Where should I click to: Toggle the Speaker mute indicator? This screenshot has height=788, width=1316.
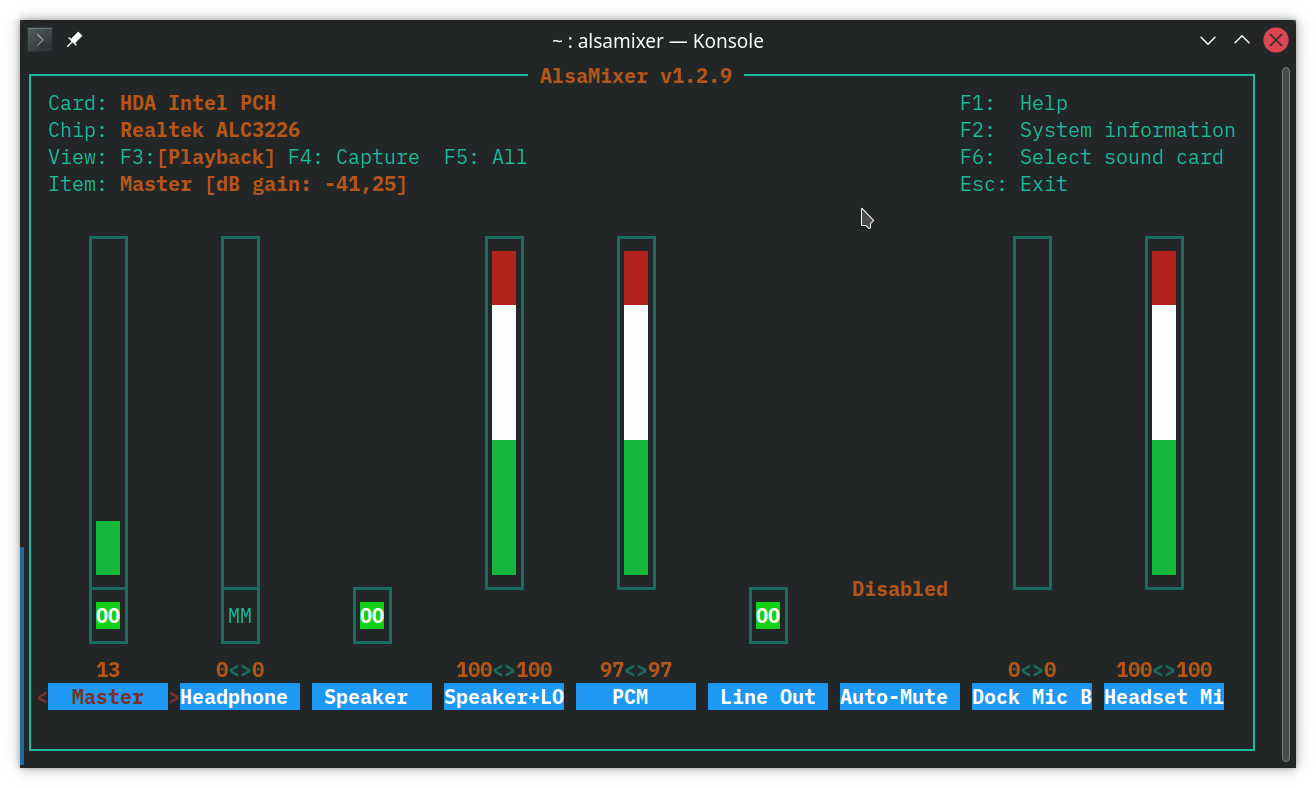[372, 616]
